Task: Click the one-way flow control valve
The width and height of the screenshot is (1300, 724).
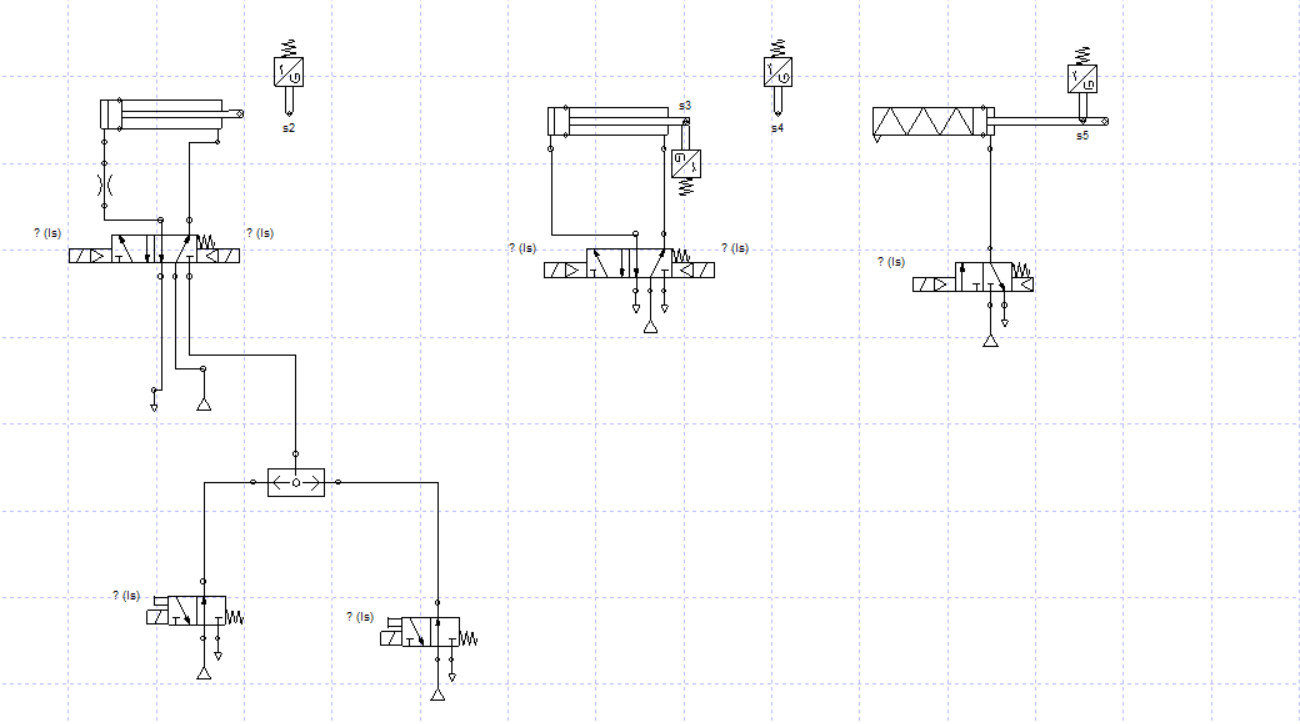Action: pyautogui.click(x=105, y=186)
